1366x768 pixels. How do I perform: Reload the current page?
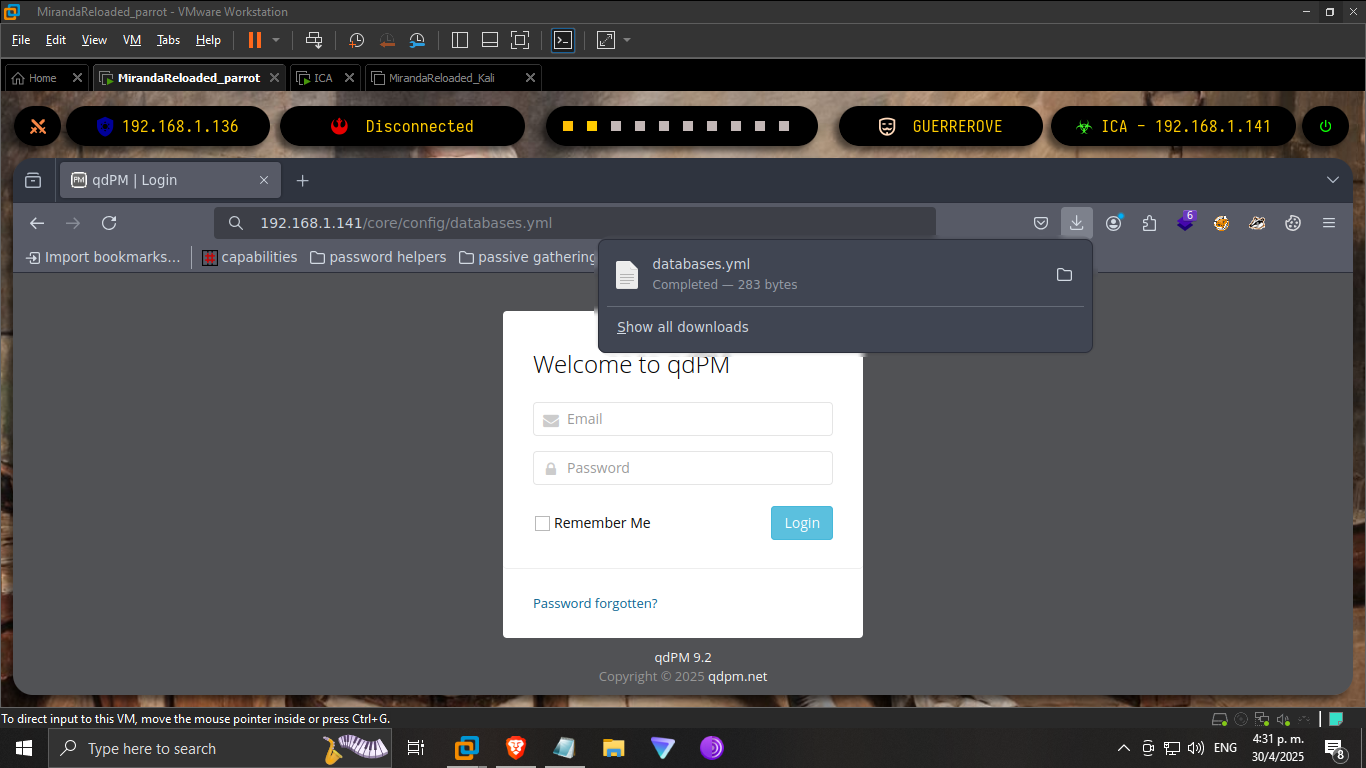(x=109, y=223)
